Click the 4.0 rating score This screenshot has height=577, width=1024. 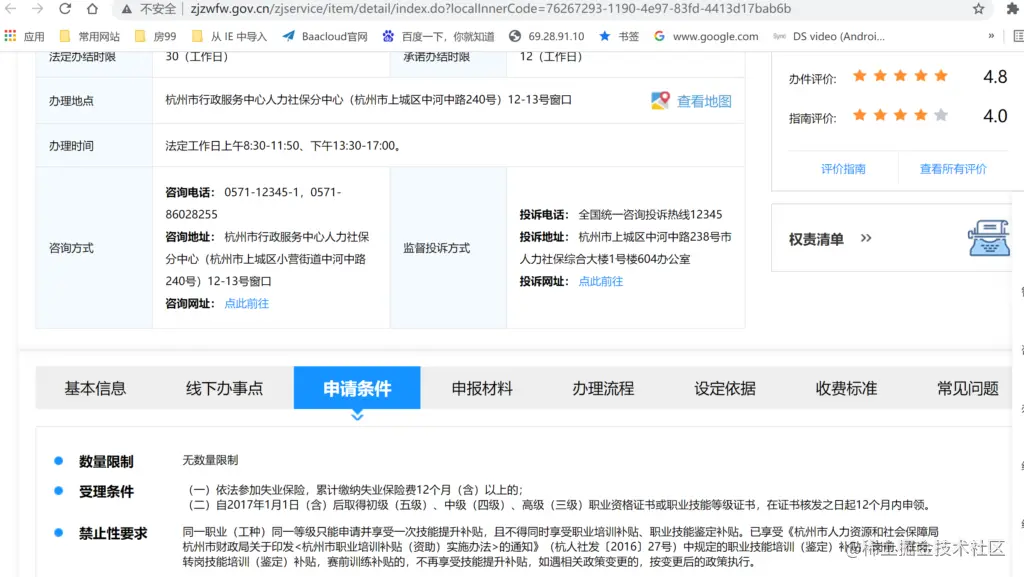coord(995,116)
